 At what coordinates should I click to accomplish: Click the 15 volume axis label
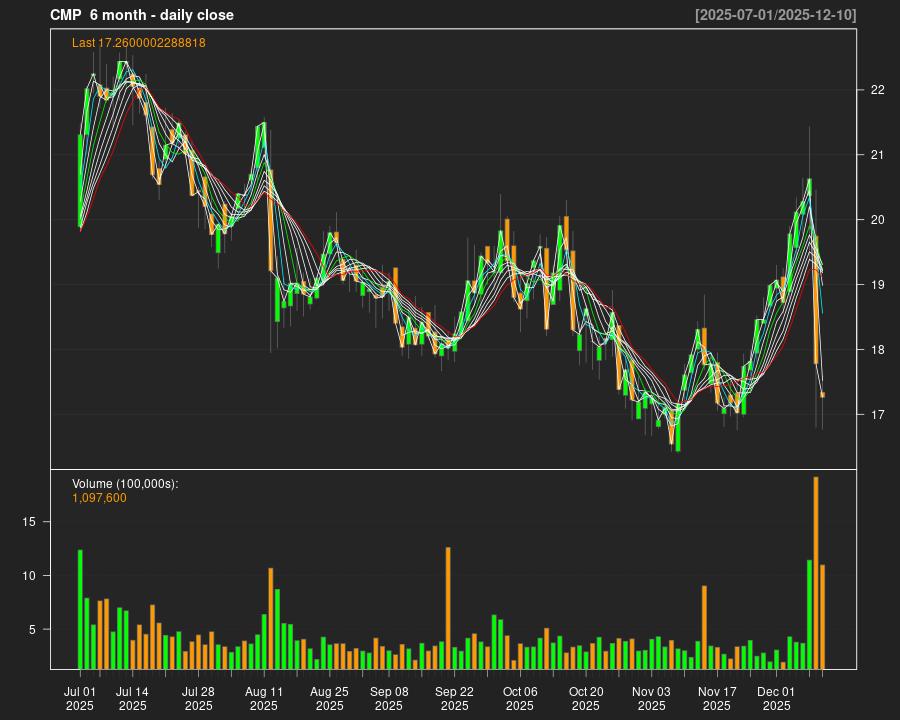[x=30, y=522]
